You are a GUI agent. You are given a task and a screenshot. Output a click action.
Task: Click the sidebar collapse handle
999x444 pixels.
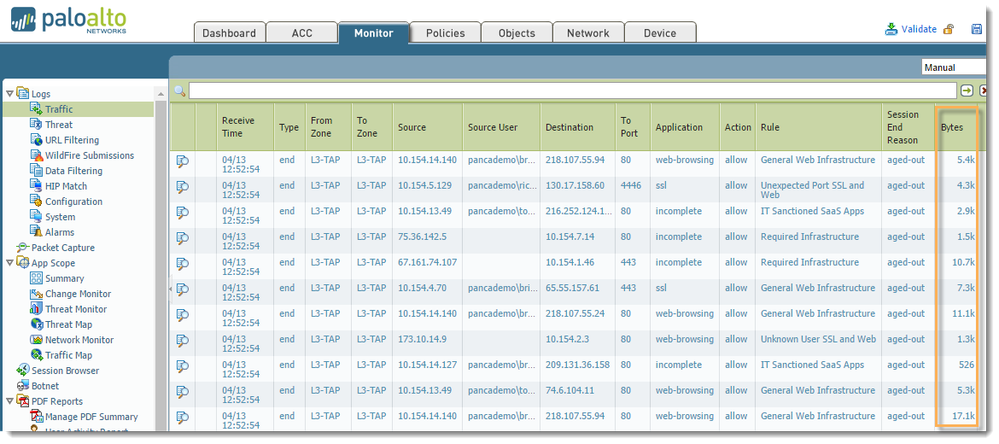pyautogui.click(x=170, y=289)
